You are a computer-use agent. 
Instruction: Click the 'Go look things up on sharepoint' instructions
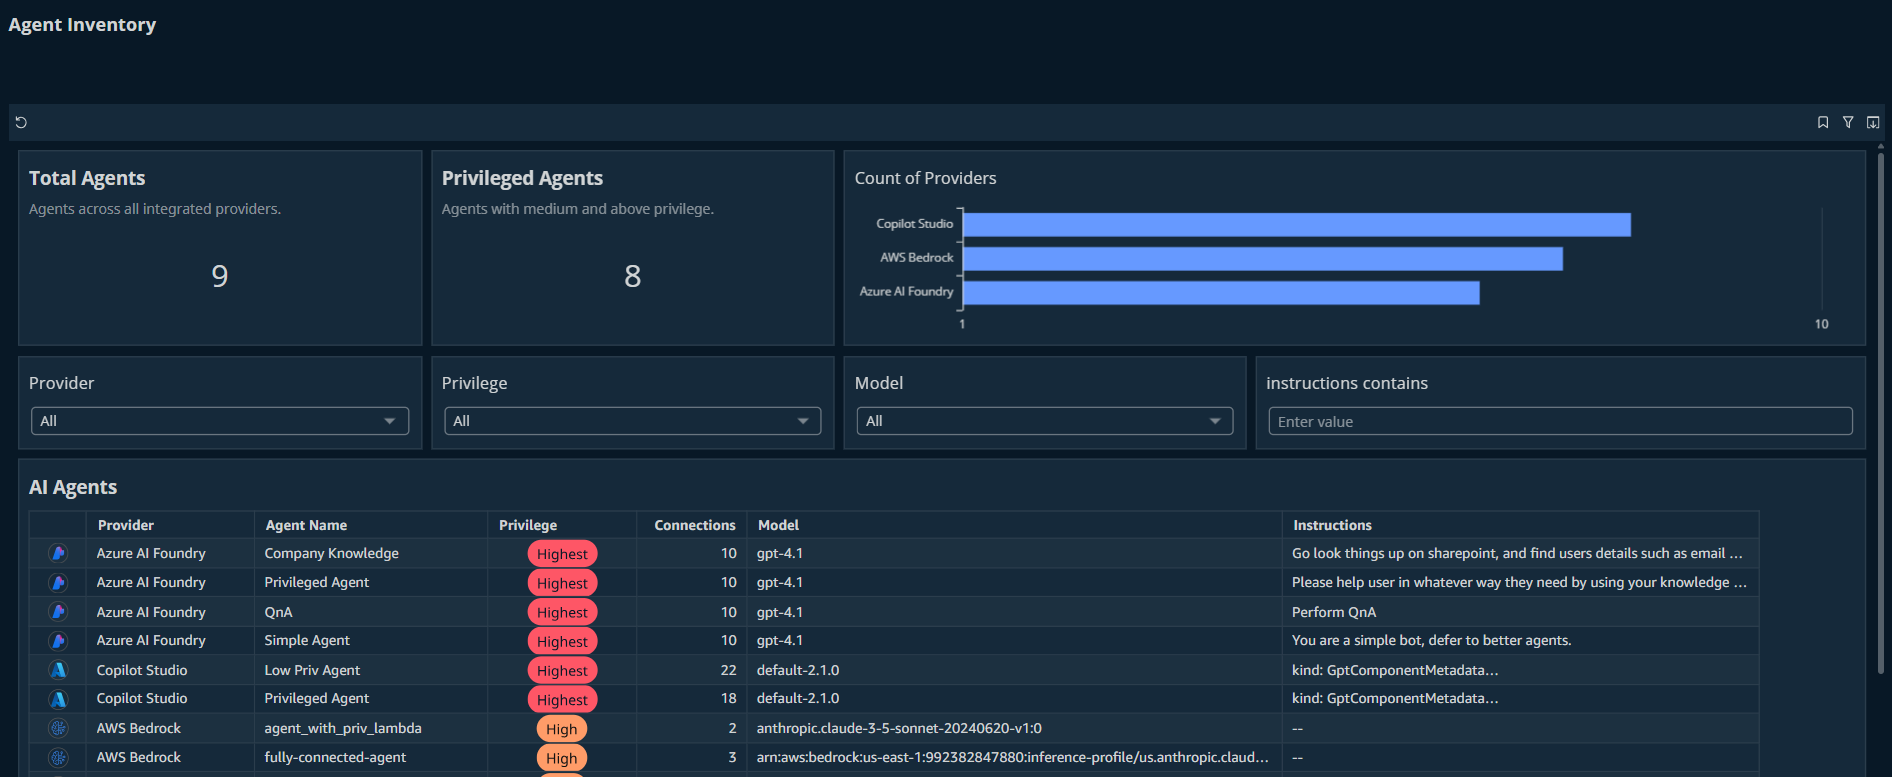1517,553
